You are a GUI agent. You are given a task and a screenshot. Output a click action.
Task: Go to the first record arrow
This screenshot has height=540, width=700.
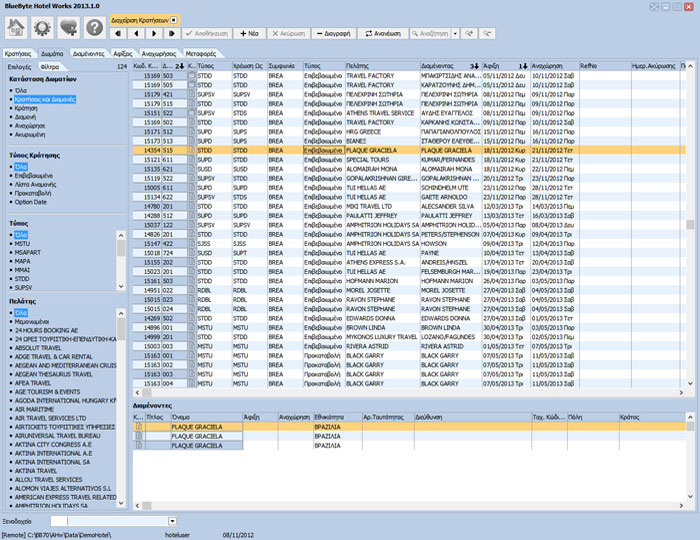pos(118,33)
